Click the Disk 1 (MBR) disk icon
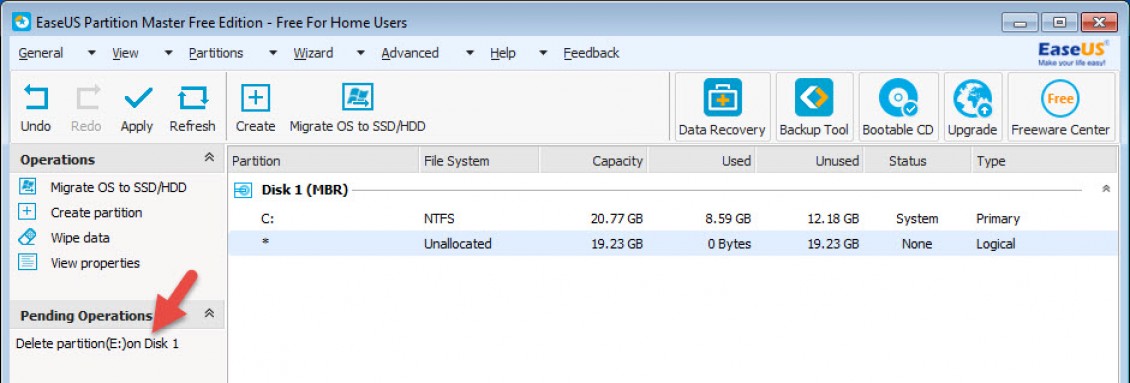This screenshot has width=1130, height=383. coord(244,191)
